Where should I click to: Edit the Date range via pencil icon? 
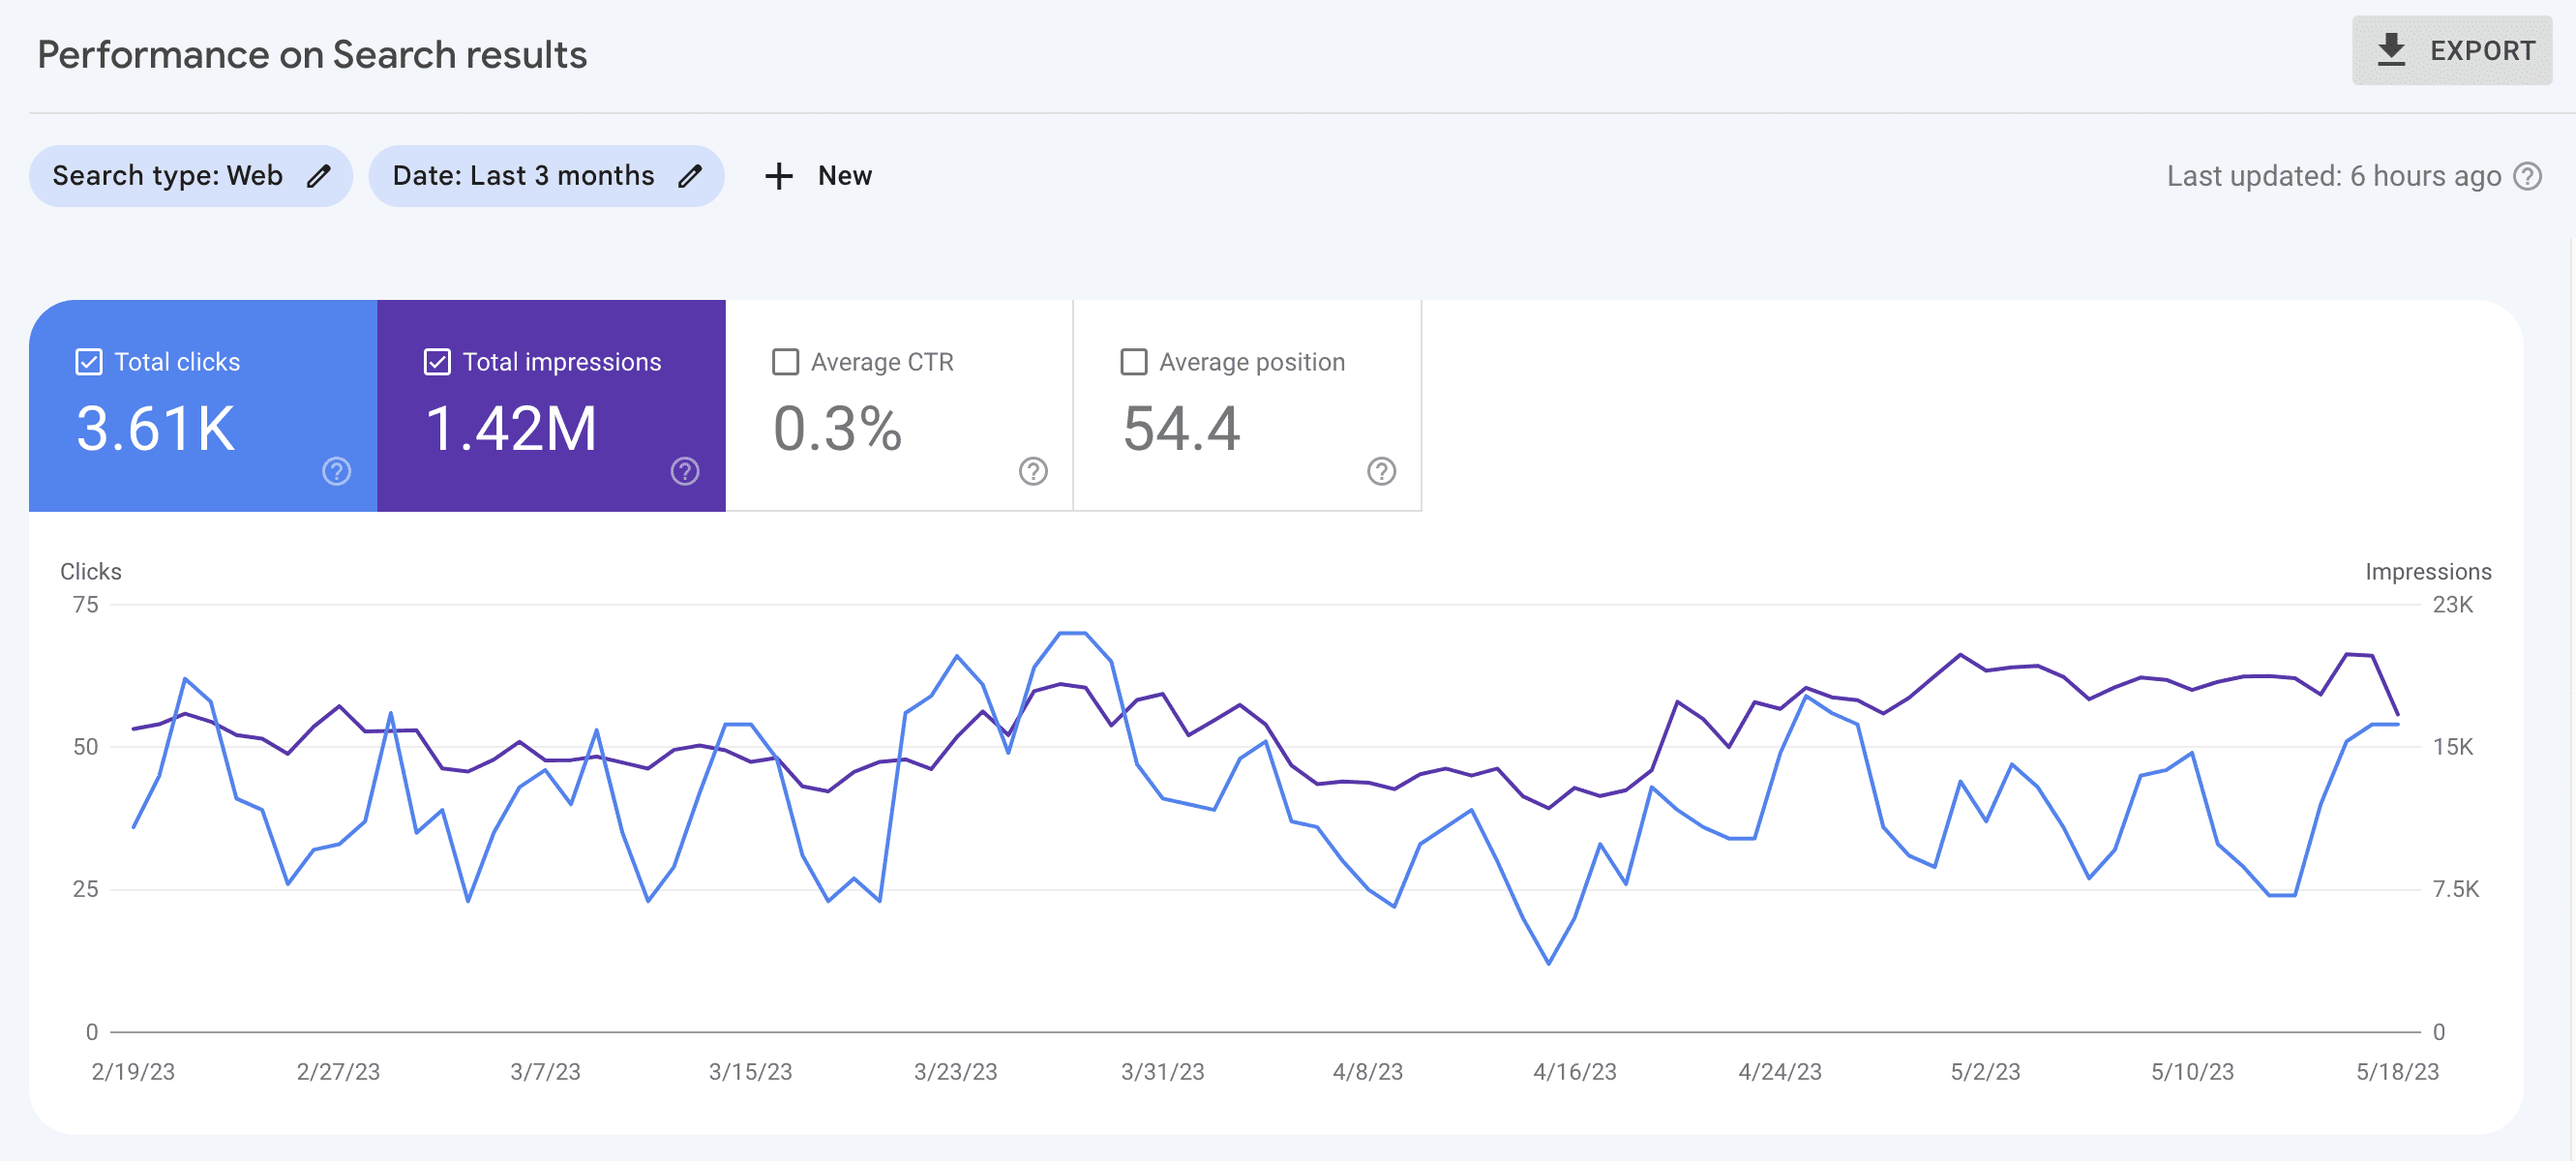coord(691,175)
